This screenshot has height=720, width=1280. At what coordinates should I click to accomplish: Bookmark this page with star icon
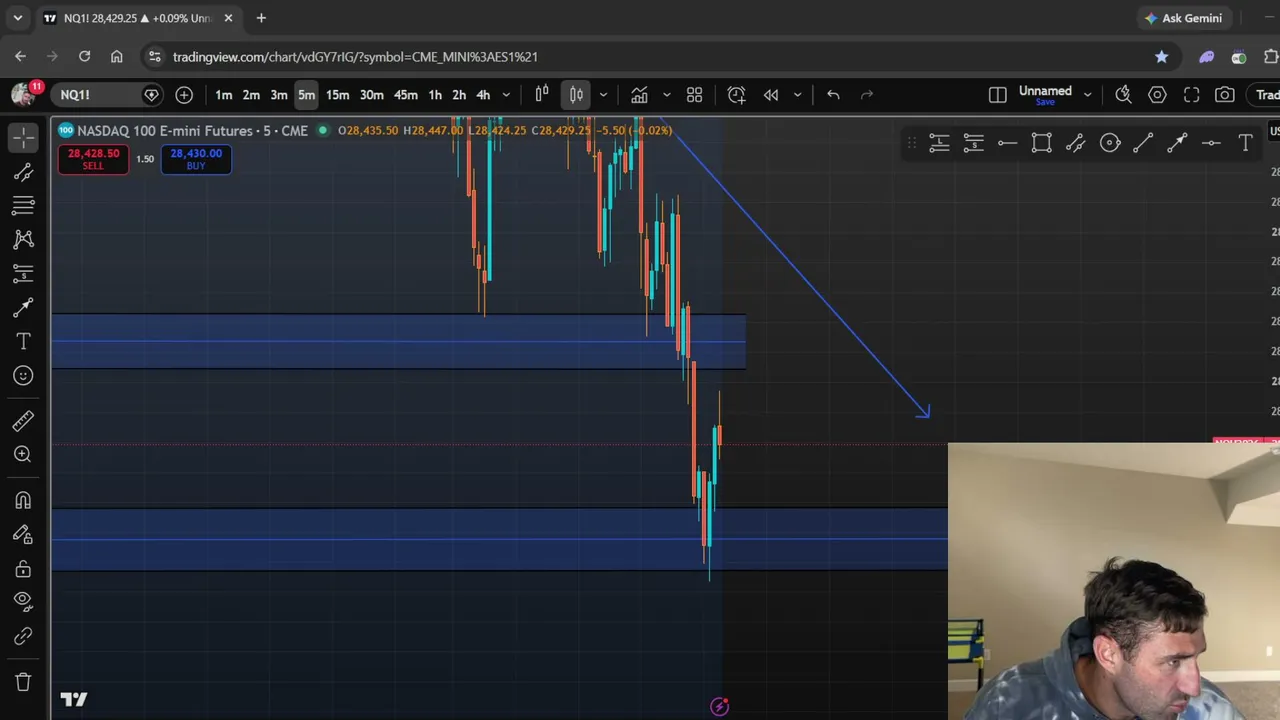1161,57
